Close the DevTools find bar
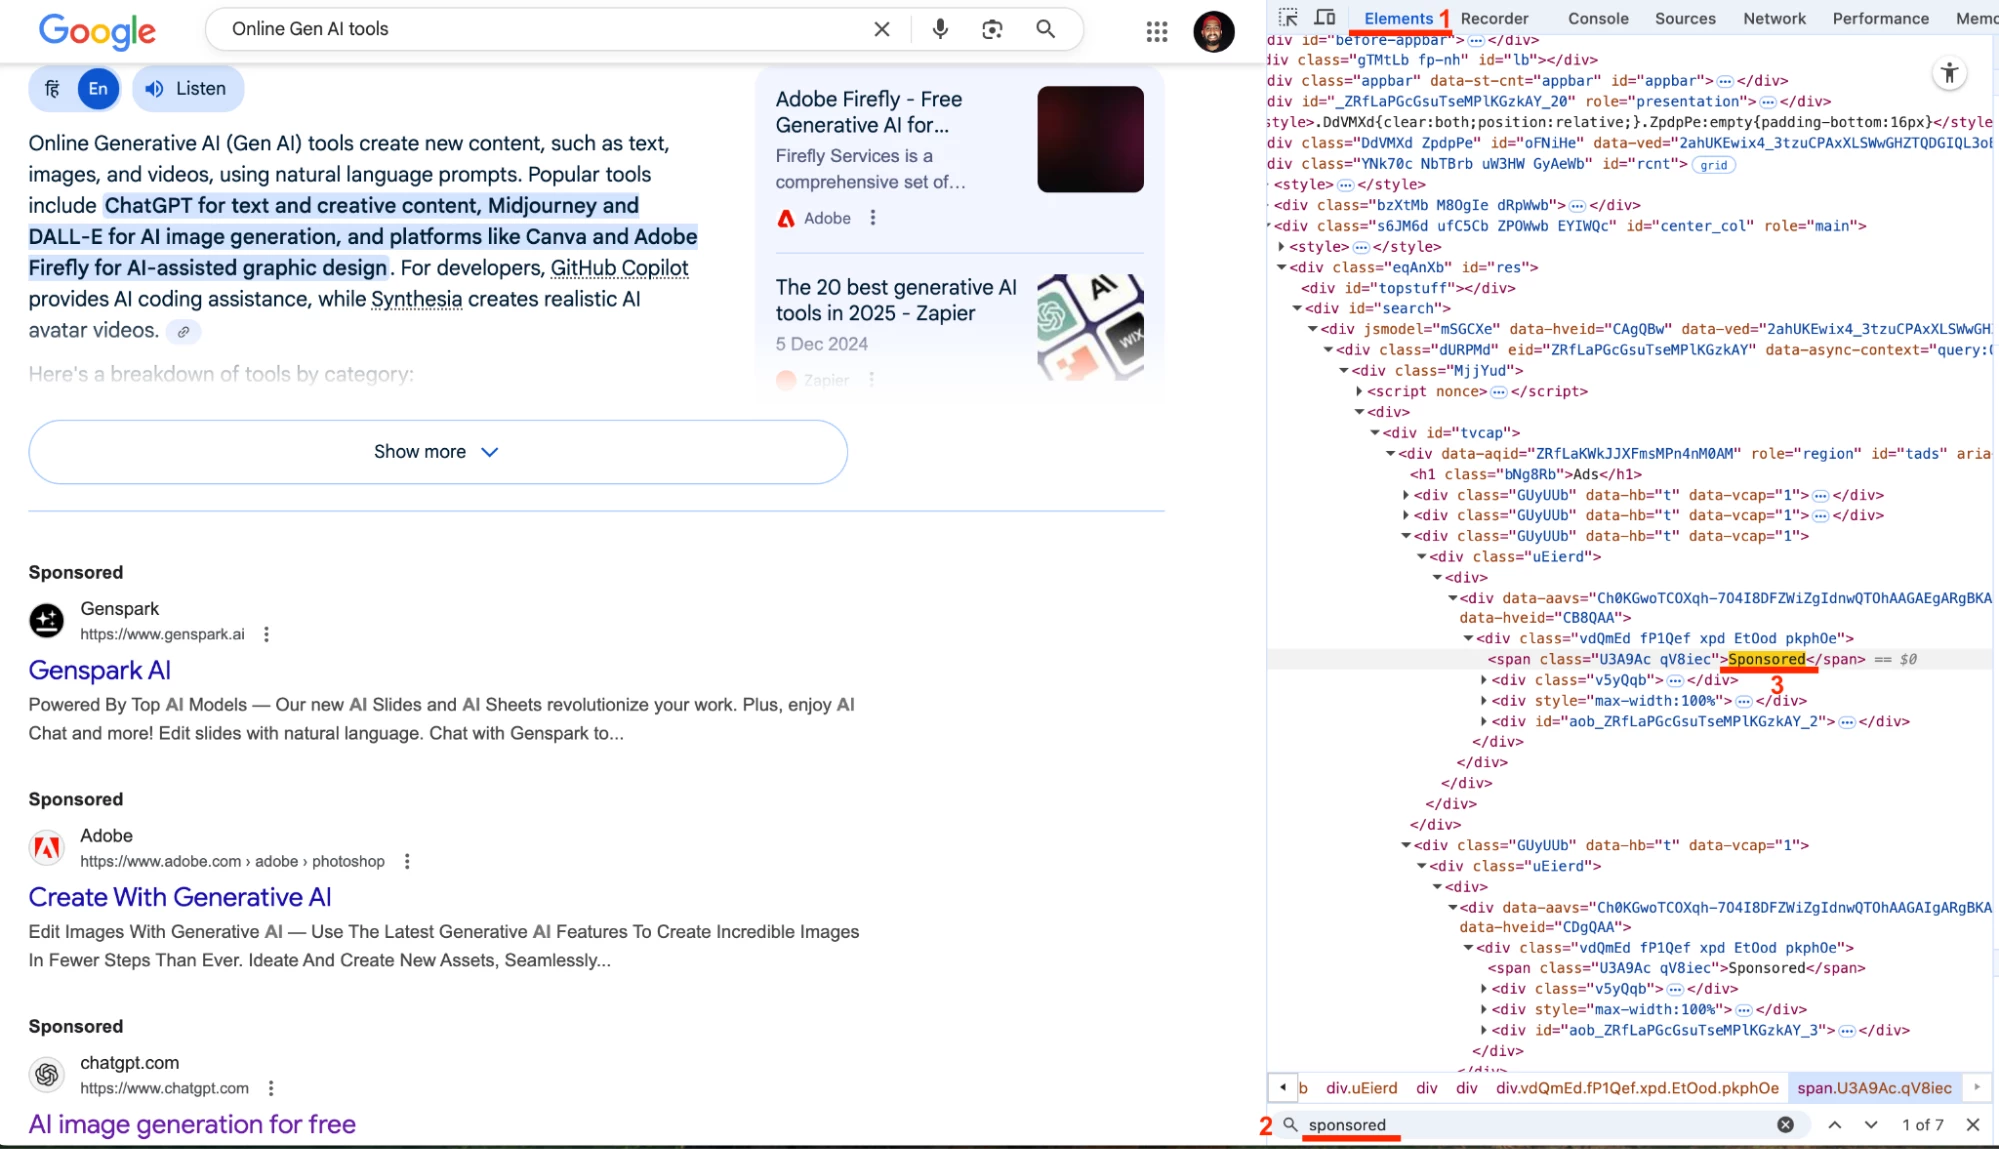1999x1150 pixels. tap(1973, 1125)
